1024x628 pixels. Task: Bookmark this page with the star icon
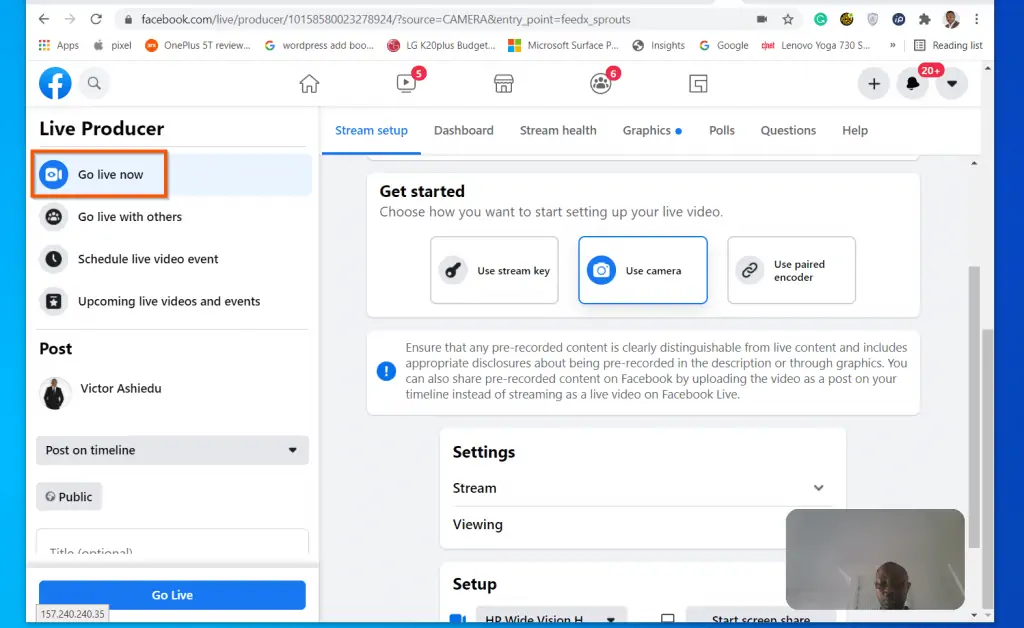[788, 20]
